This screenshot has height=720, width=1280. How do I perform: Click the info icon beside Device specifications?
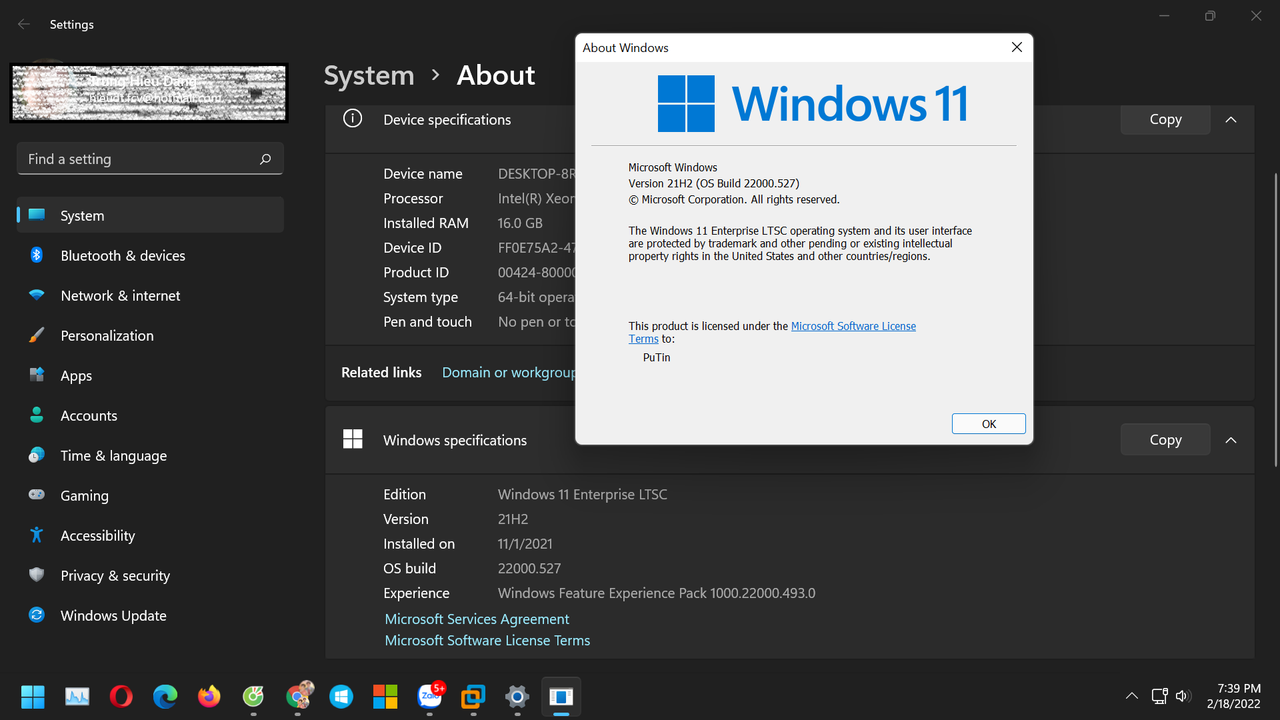point(352,118)
